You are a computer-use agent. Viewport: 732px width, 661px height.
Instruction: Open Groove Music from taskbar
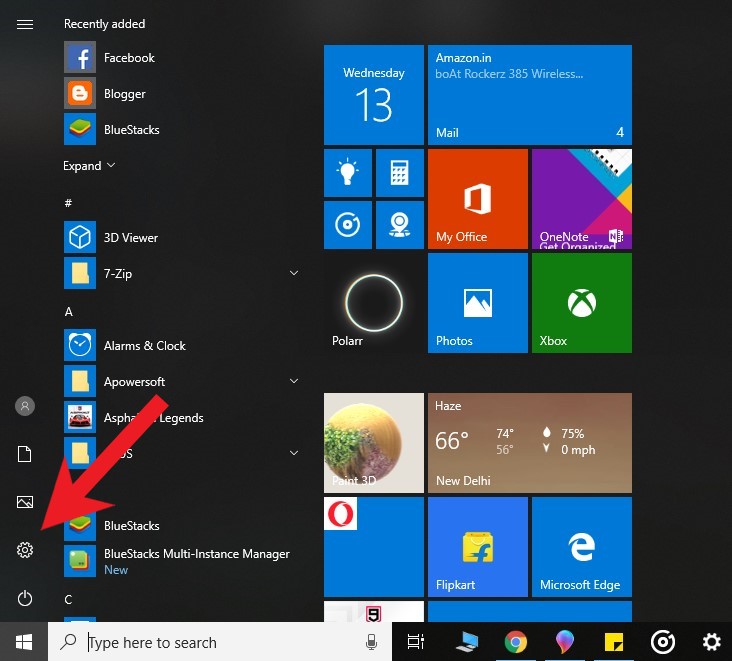click(x=663, y=642)
